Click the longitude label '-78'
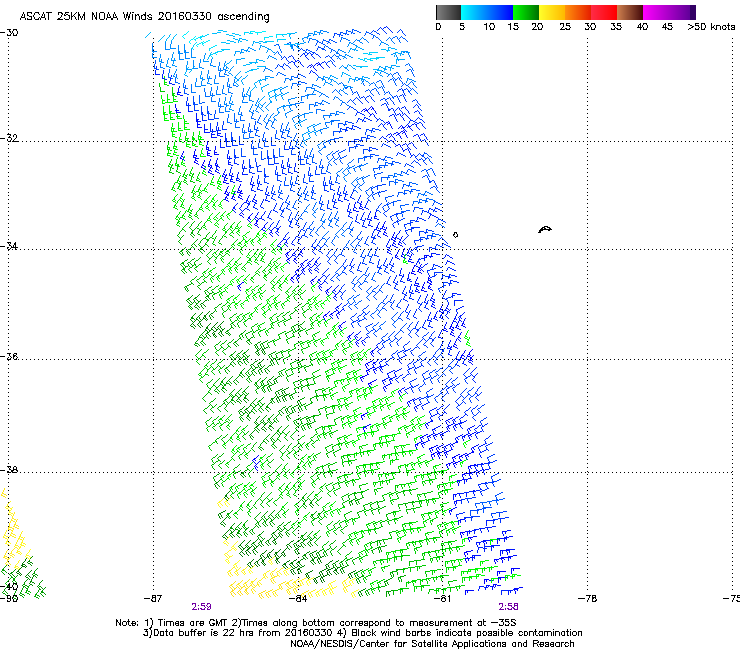740x650 pixels. pyautogui.click(x=588, y=599)
